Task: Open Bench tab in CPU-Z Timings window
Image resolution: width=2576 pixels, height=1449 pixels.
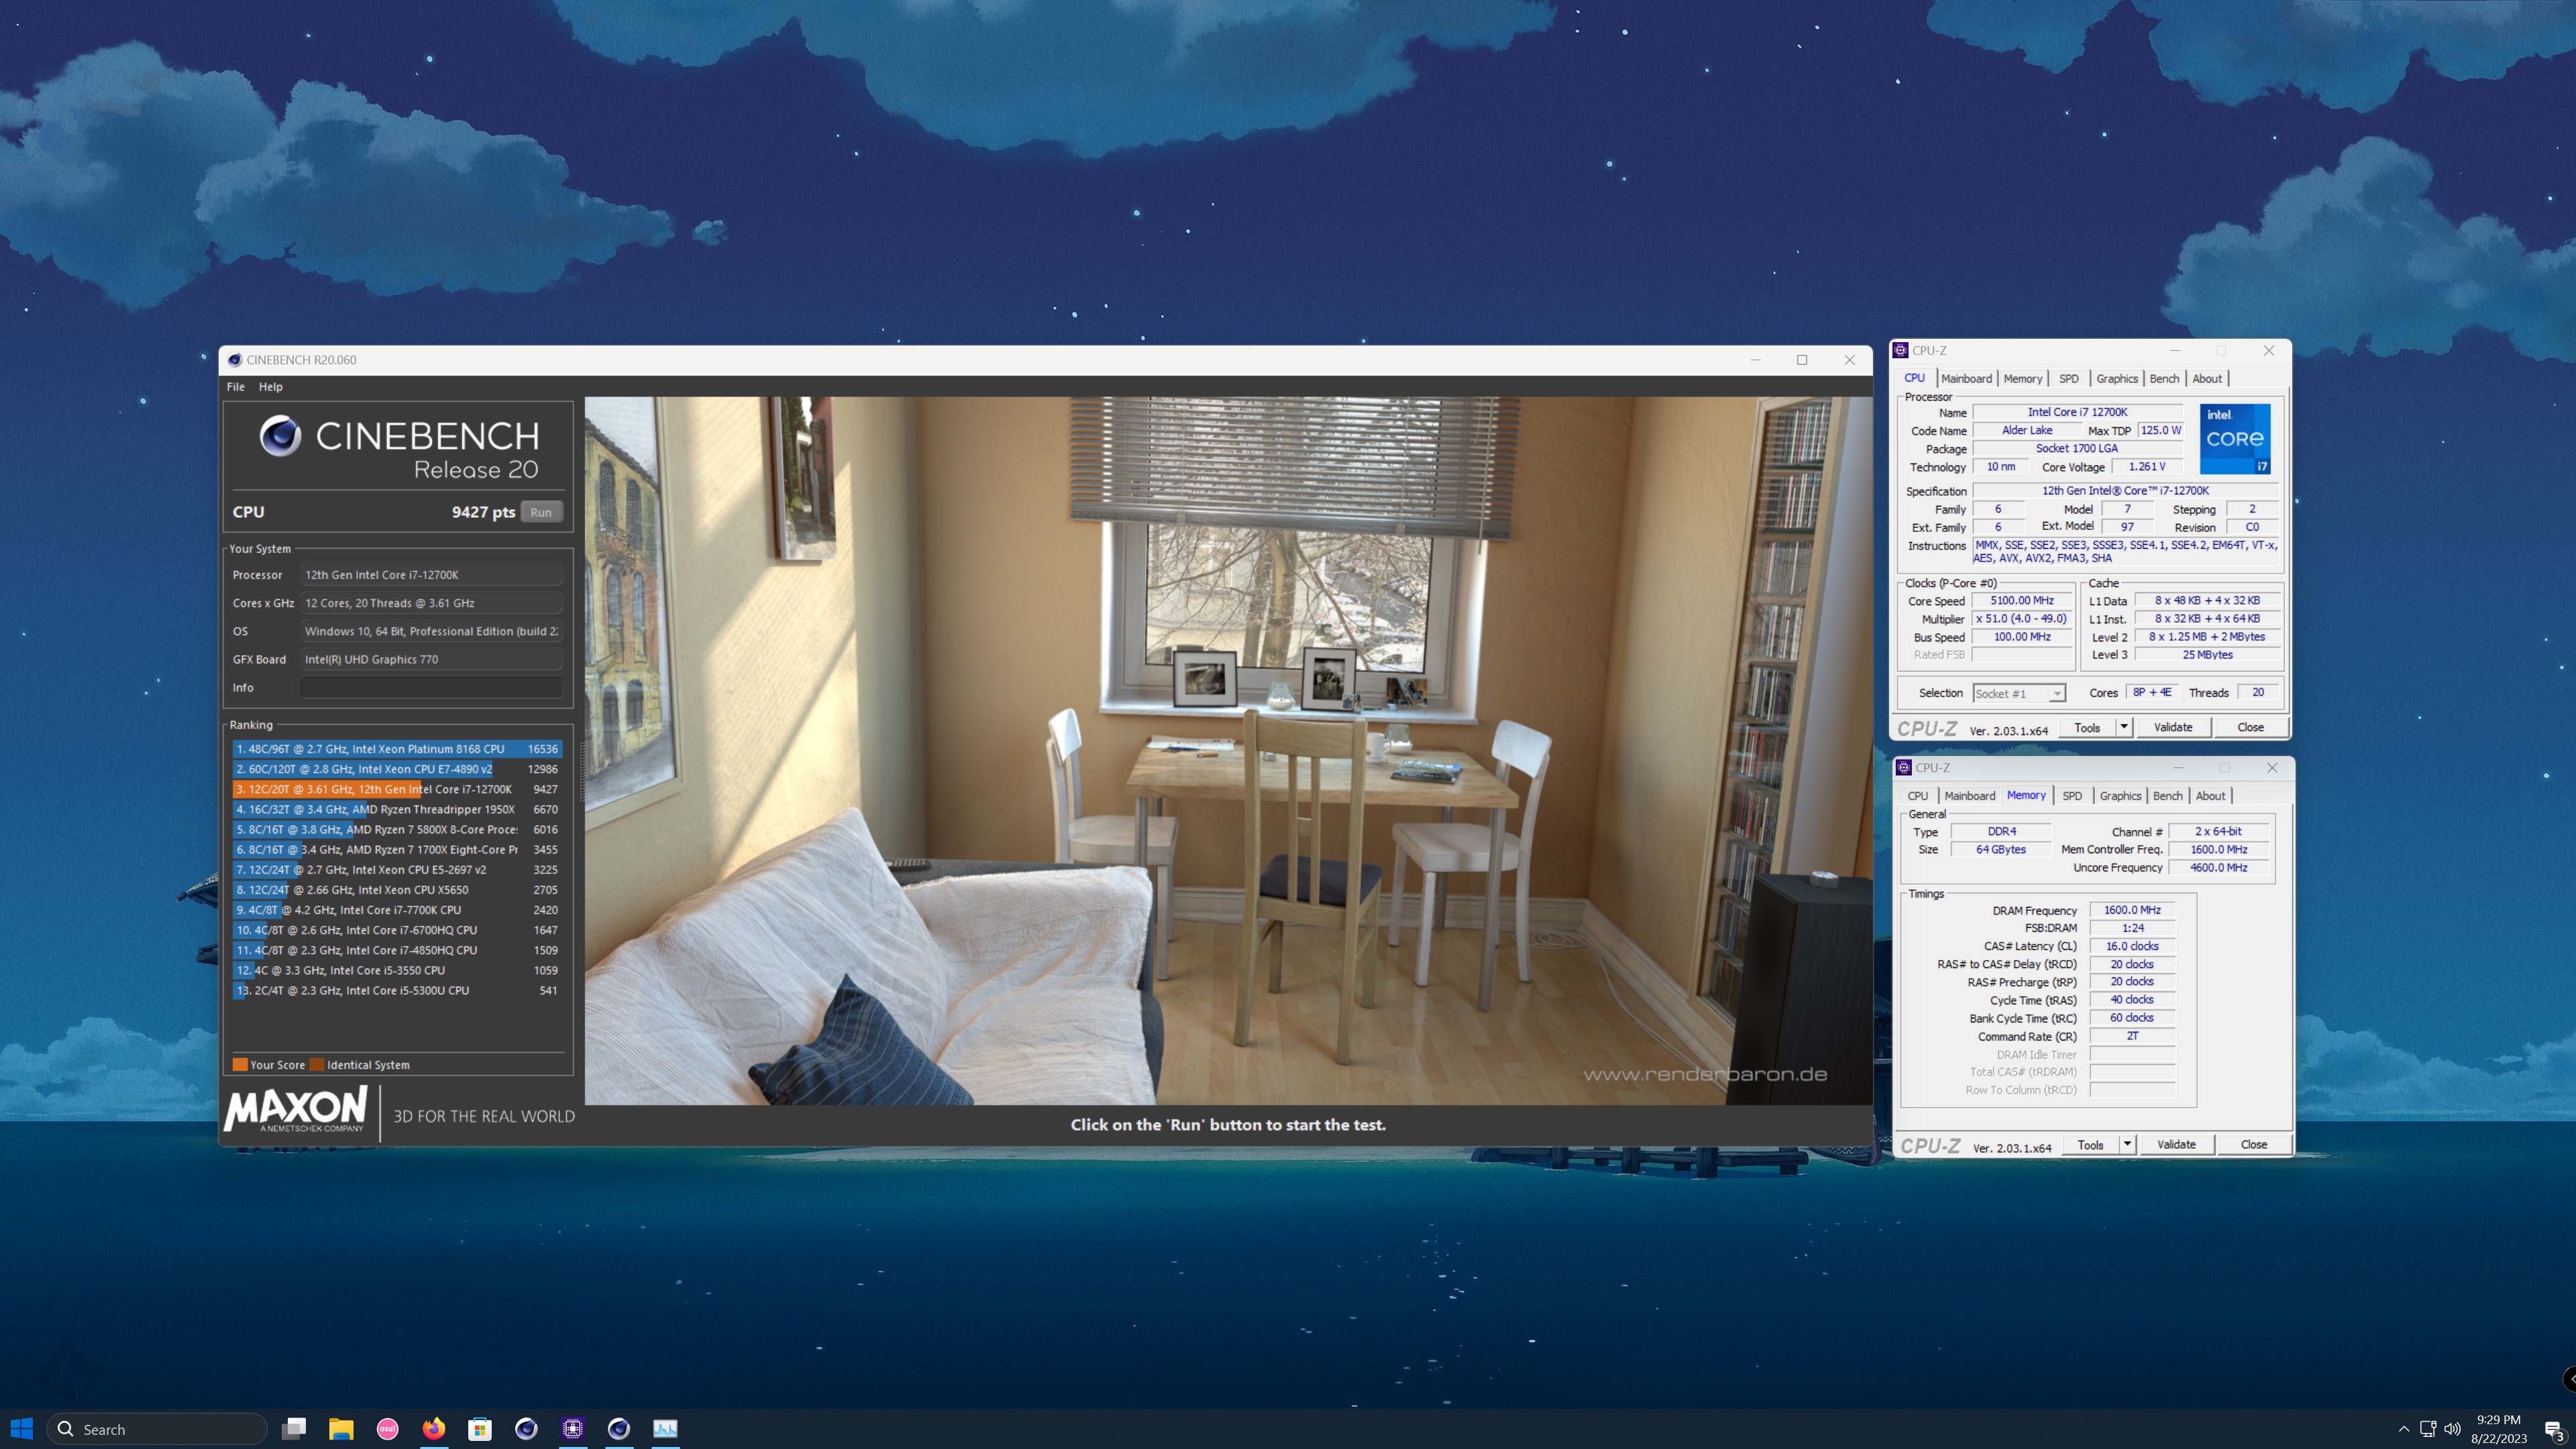Action: (2167, 795)
